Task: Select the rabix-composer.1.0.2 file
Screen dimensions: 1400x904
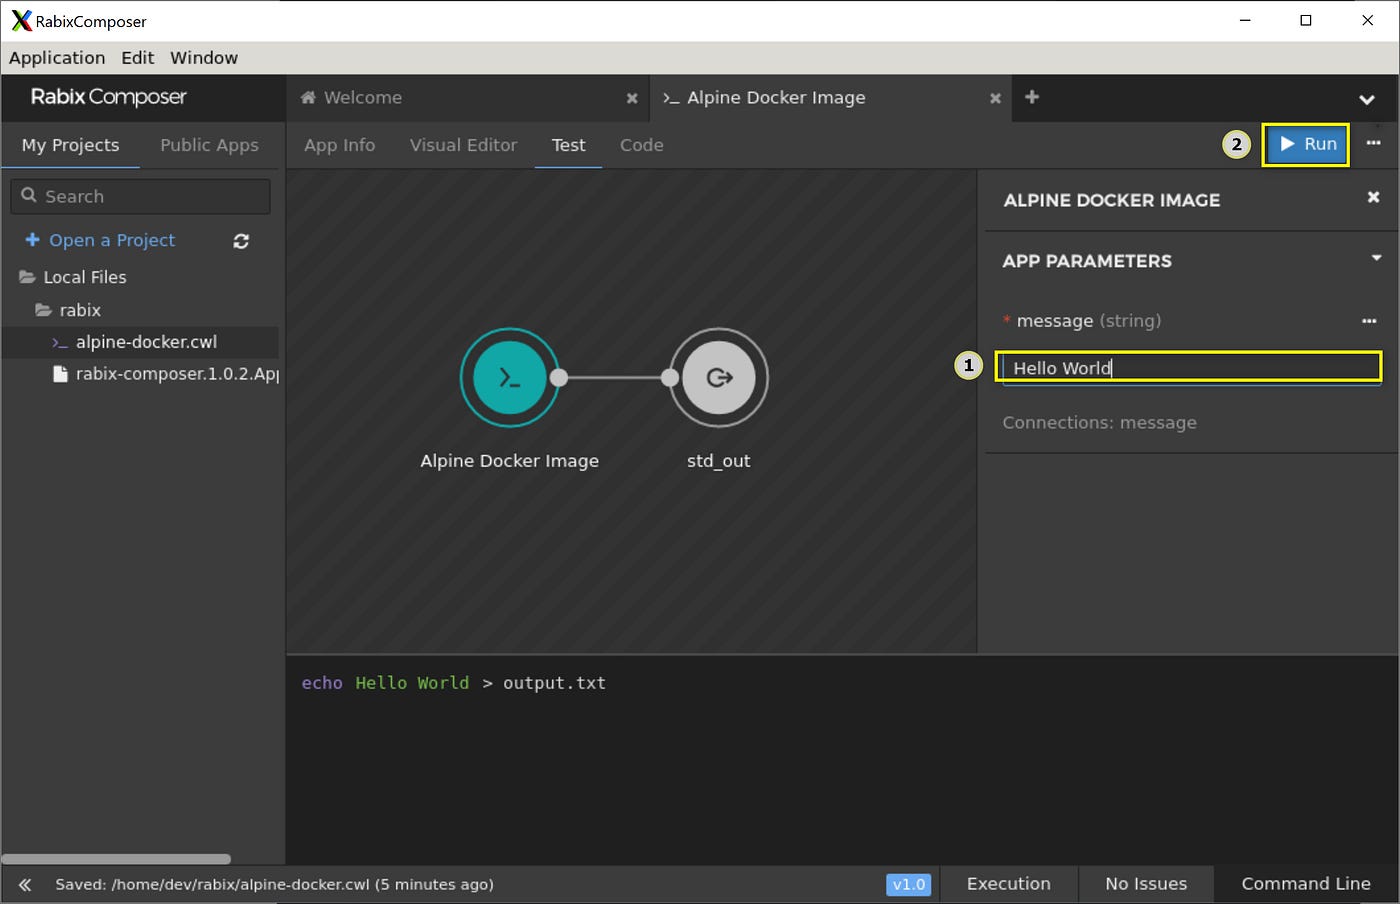Action: click(x=166, y=374)
